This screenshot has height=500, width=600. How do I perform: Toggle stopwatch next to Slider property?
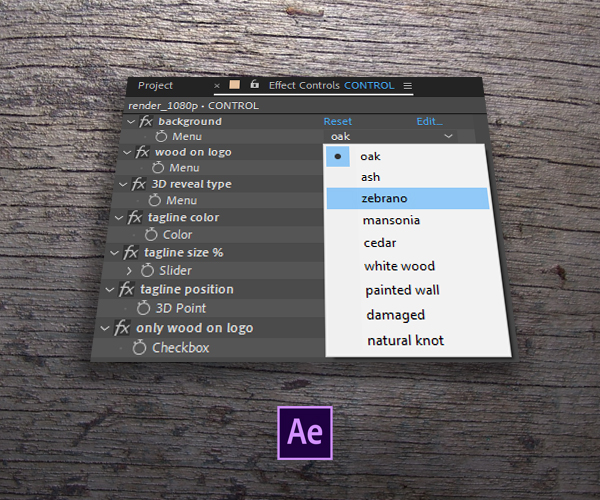[x=147, y=270]
